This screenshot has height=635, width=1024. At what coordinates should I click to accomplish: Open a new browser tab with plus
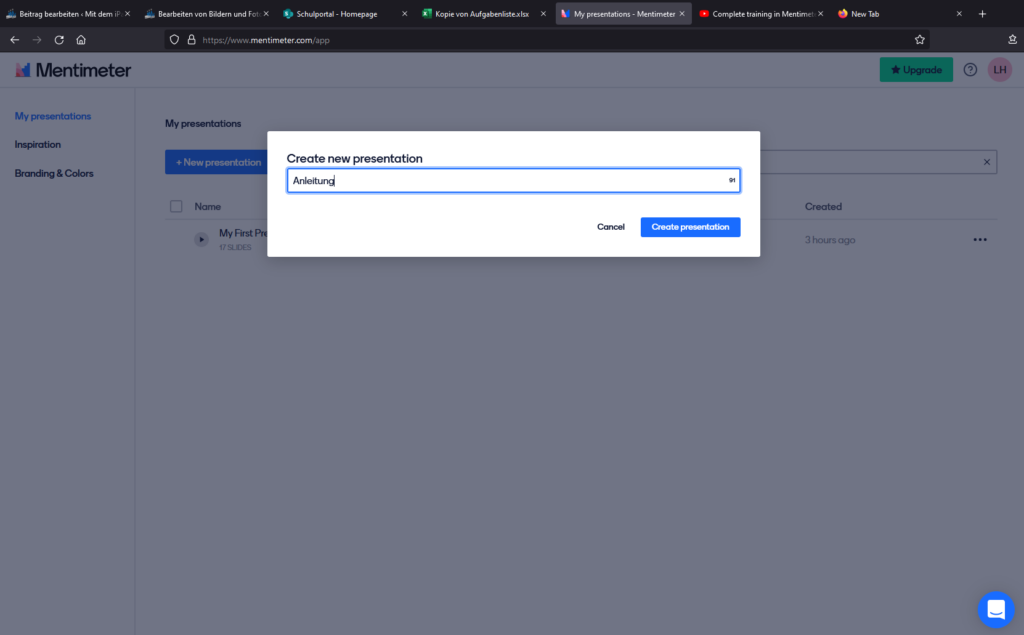(982, 14)
